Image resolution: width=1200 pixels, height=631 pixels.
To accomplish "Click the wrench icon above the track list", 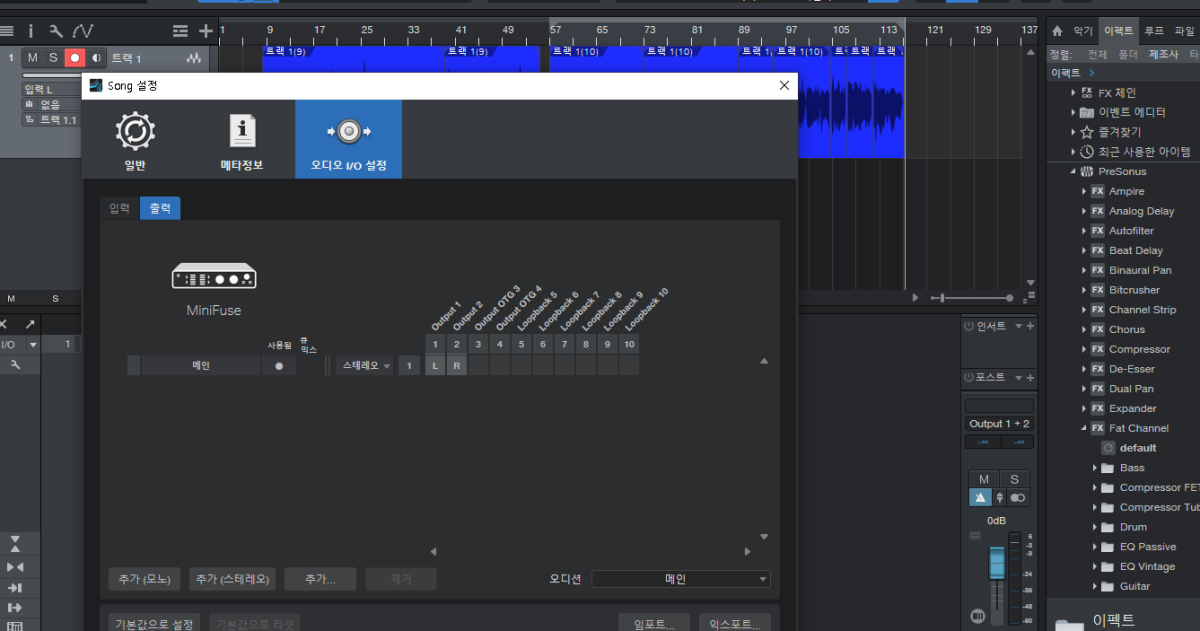I will click(56, 31).
